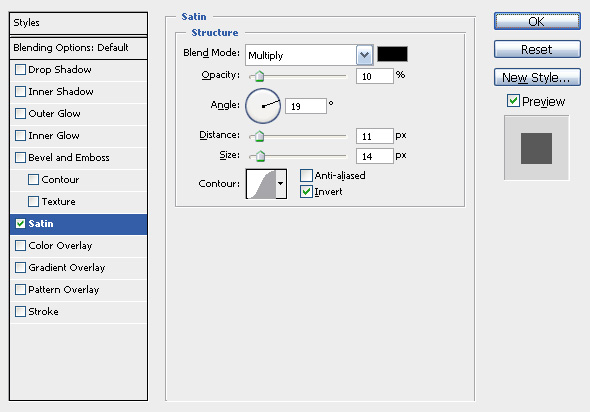
Task: Click the OK button
Action: (537, 21)
